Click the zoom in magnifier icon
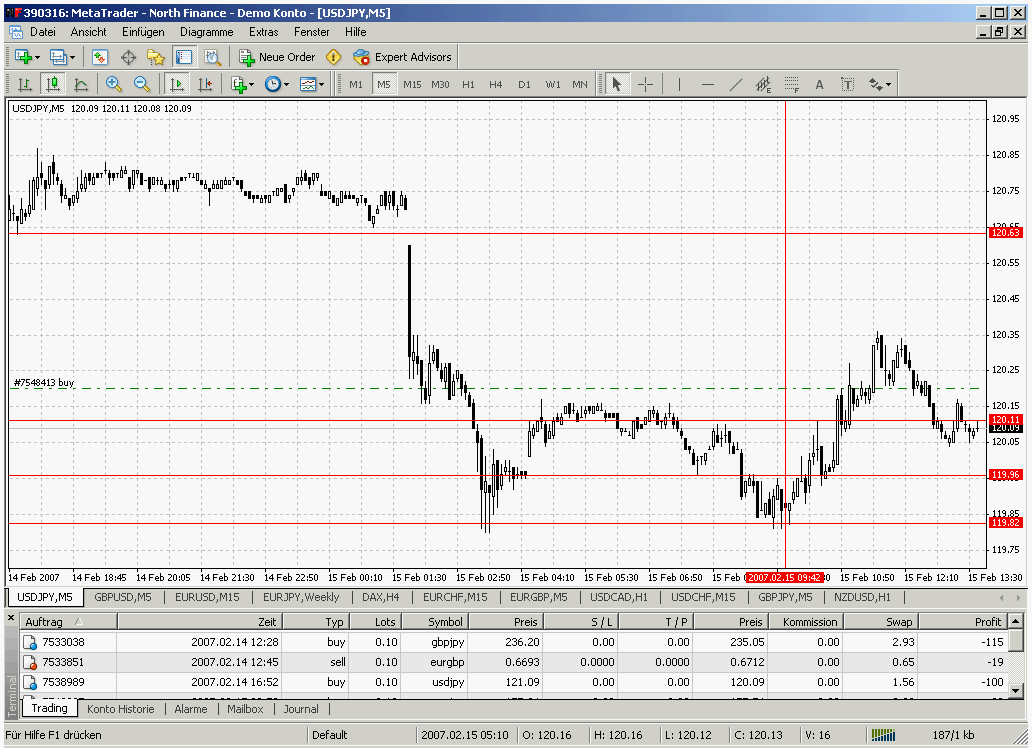The image size is (1032, 748). coord(113,84)
